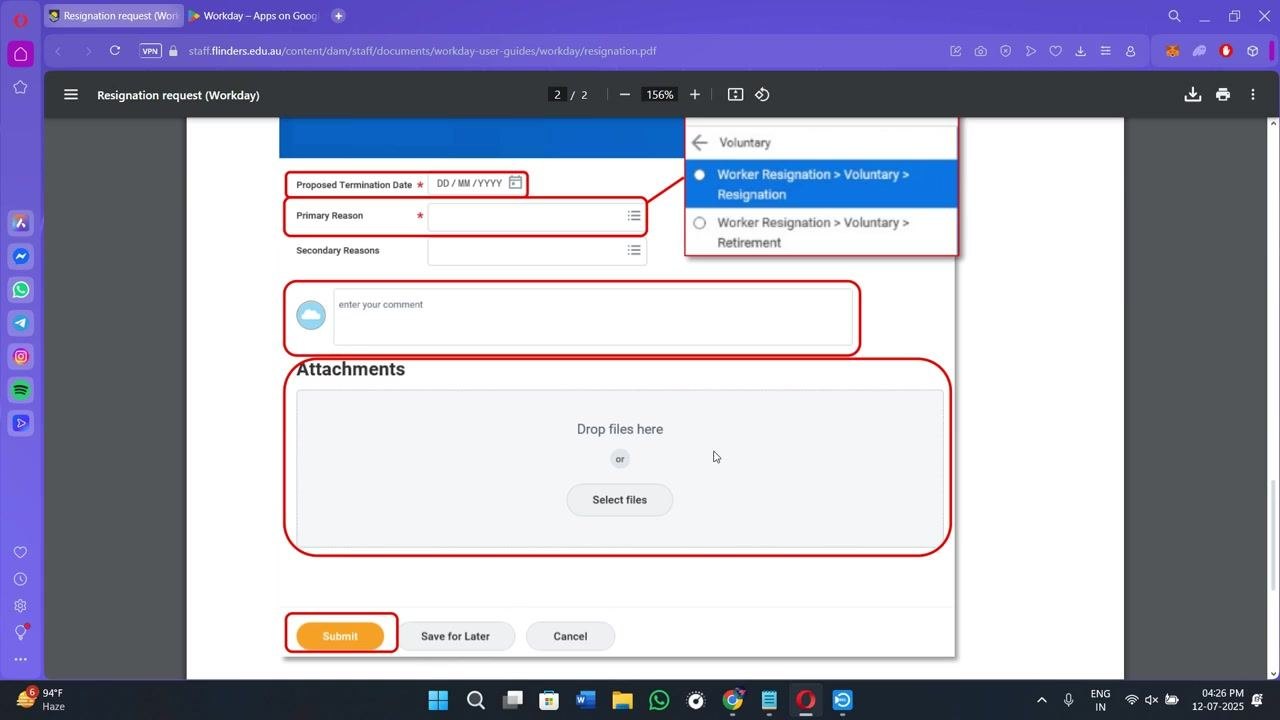Image resolution: width=1280 pixels, height=720 pixels.
Task: Select Worker Resignation > Voluntary > Resignation radio
Action: click(x=699, y=175)
